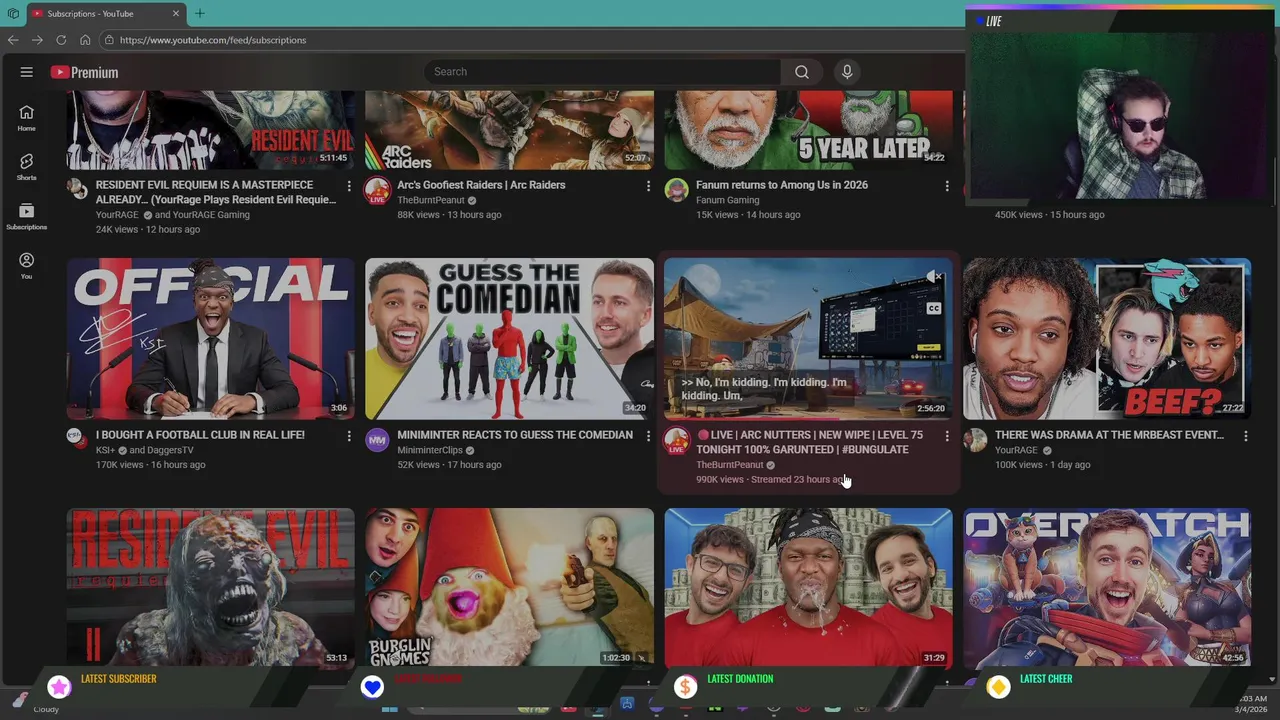The width and height of the screenshot is (1280, 720).
Task: Open the Resident Evil zombie thumbnail, 53:13
Action: pos(210,588)
